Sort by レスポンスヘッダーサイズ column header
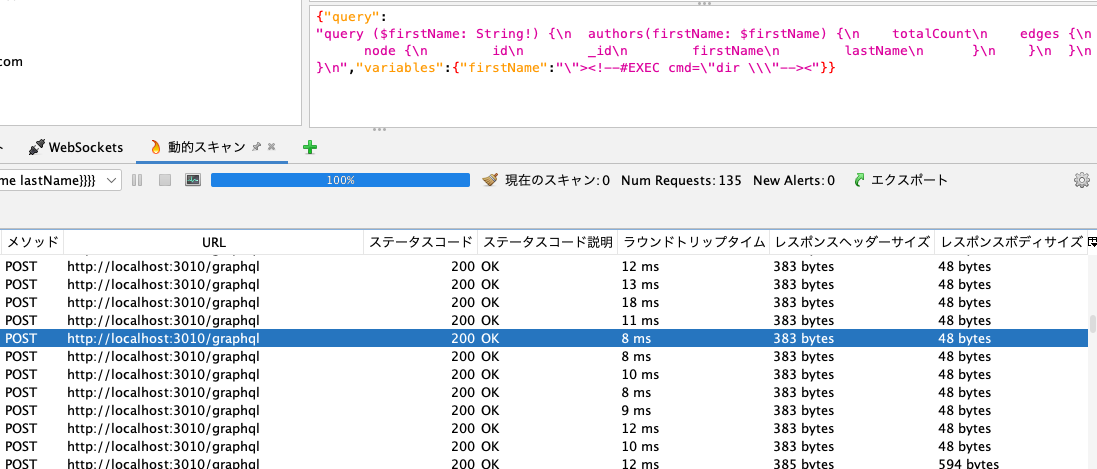 pyautogui.click(x=851, y=243)
